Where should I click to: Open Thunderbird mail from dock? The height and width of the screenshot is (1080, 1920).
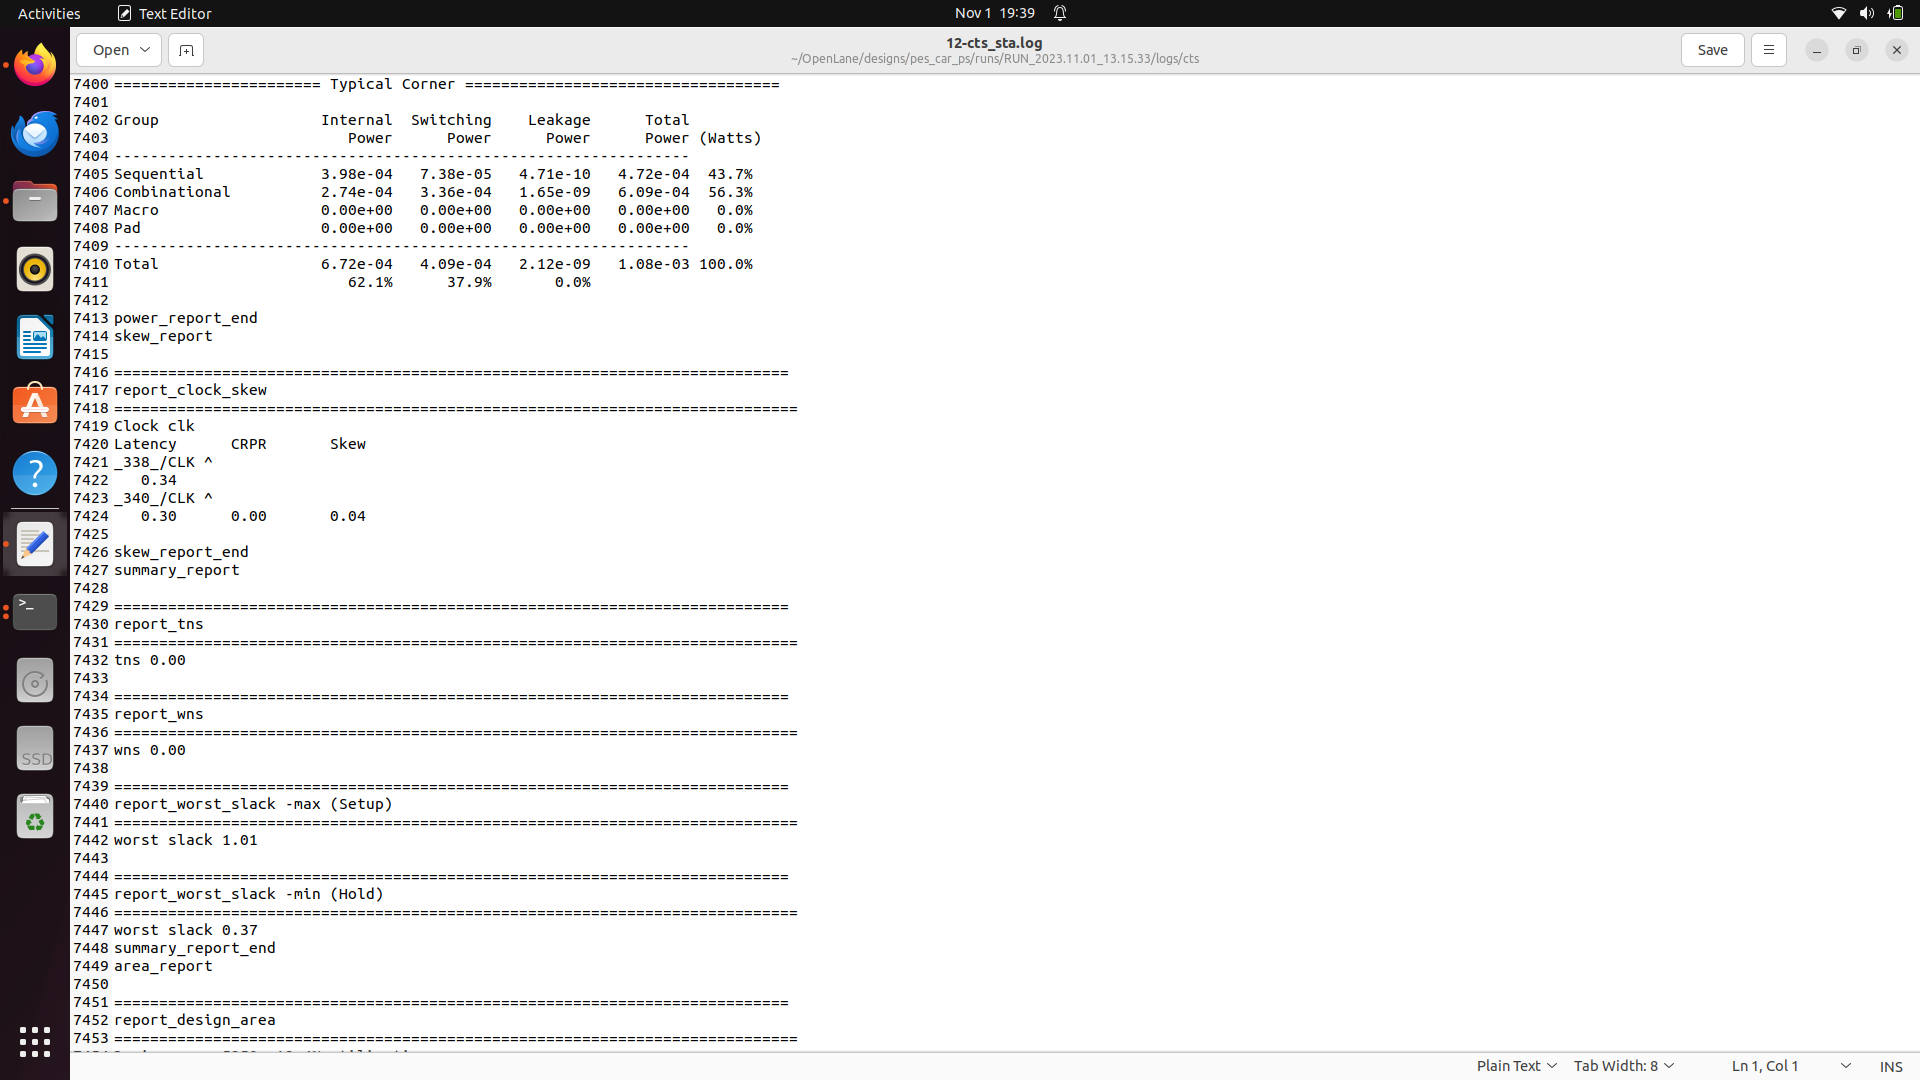tap(35, 134)
